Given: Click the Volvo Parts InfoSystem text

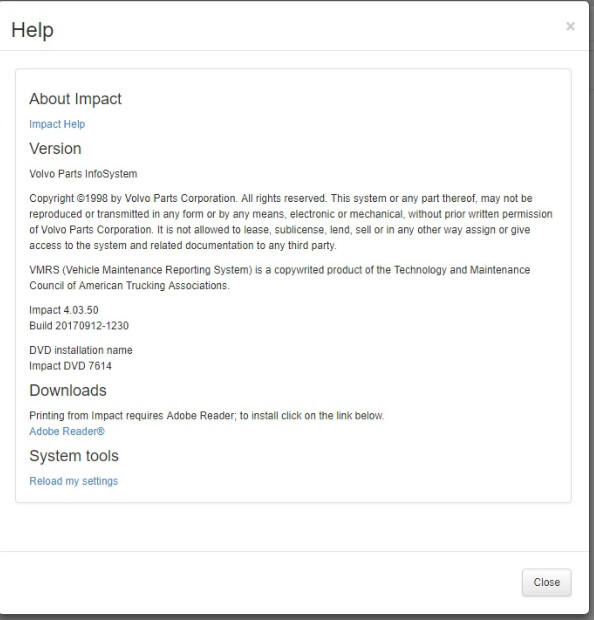Looking at the screenshot, I should coord(83,174).
